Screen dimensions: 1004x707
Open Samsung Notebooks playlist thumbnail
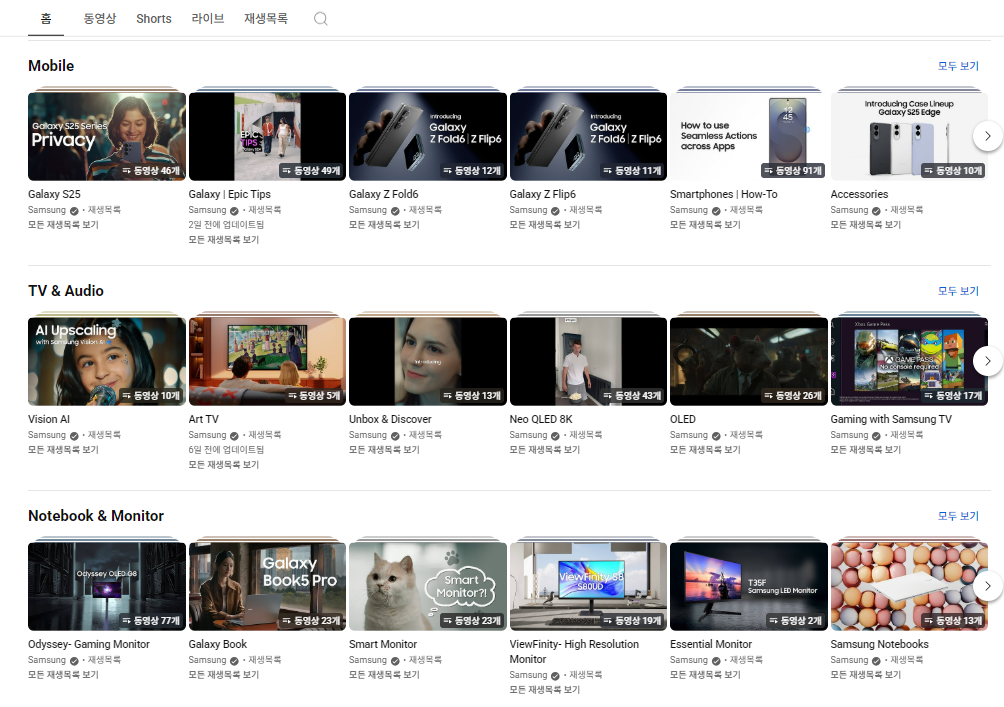[909, 587]
